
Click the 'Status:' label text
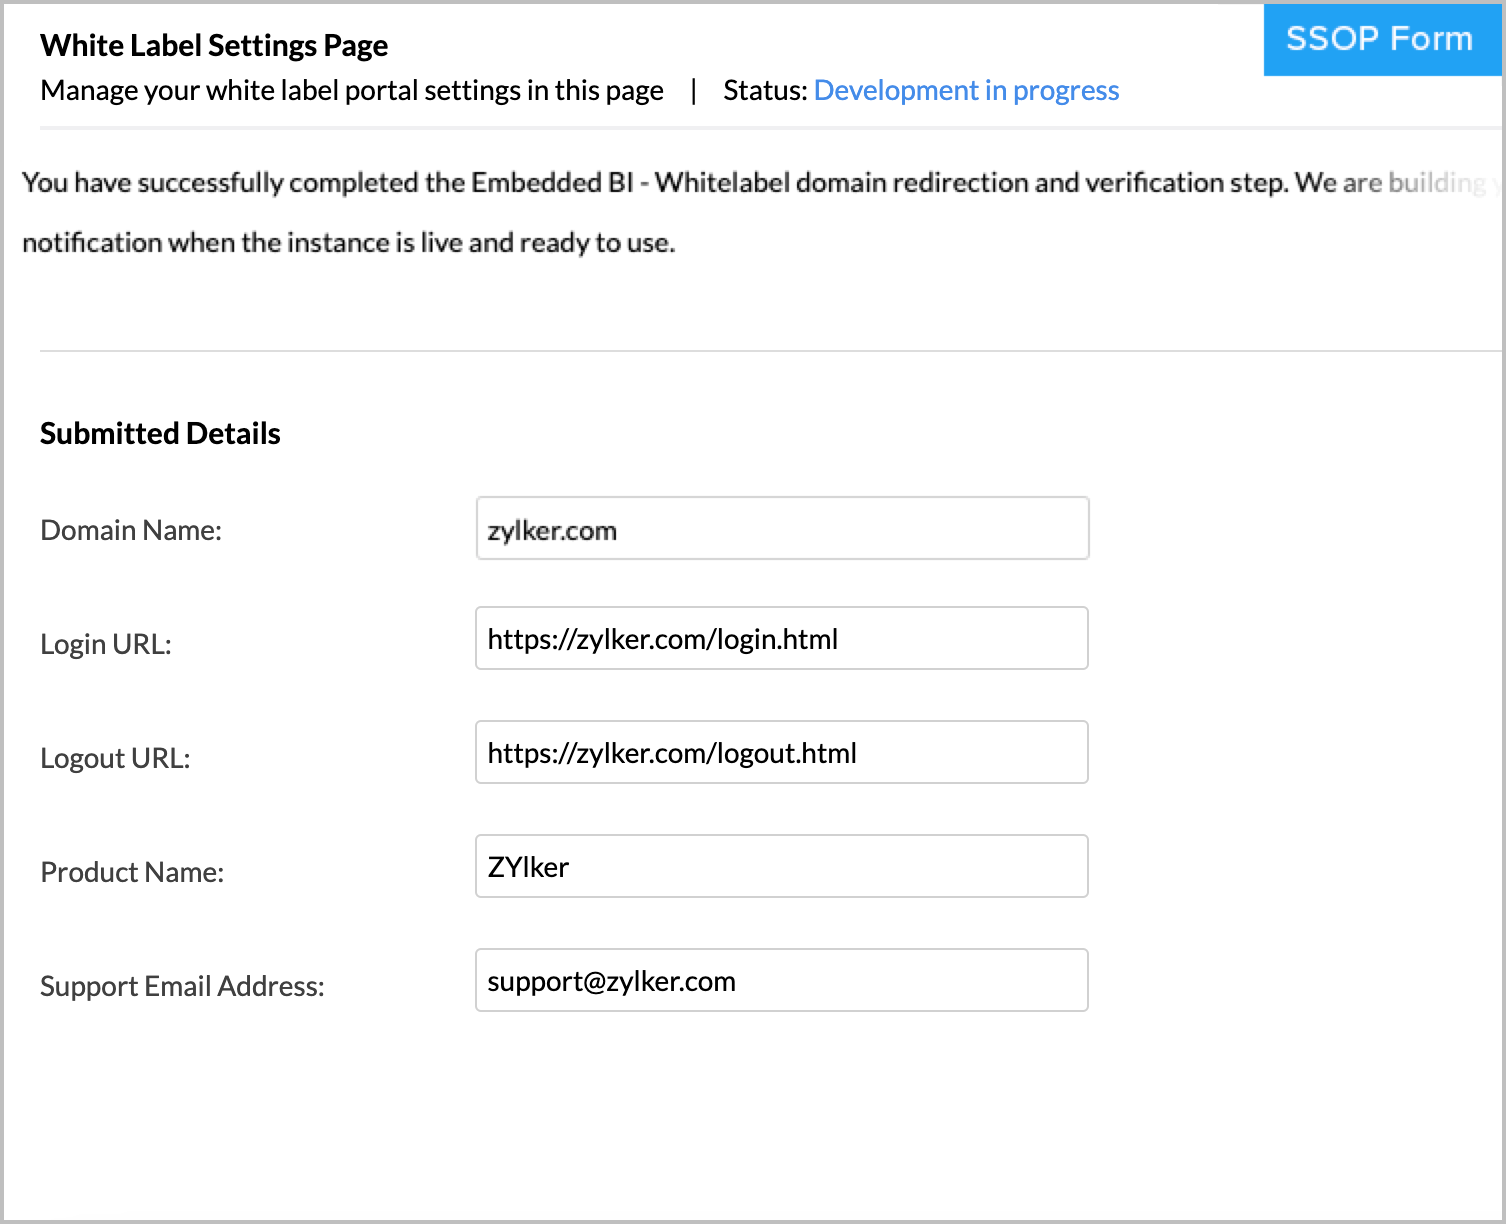(x=765, y=91)
